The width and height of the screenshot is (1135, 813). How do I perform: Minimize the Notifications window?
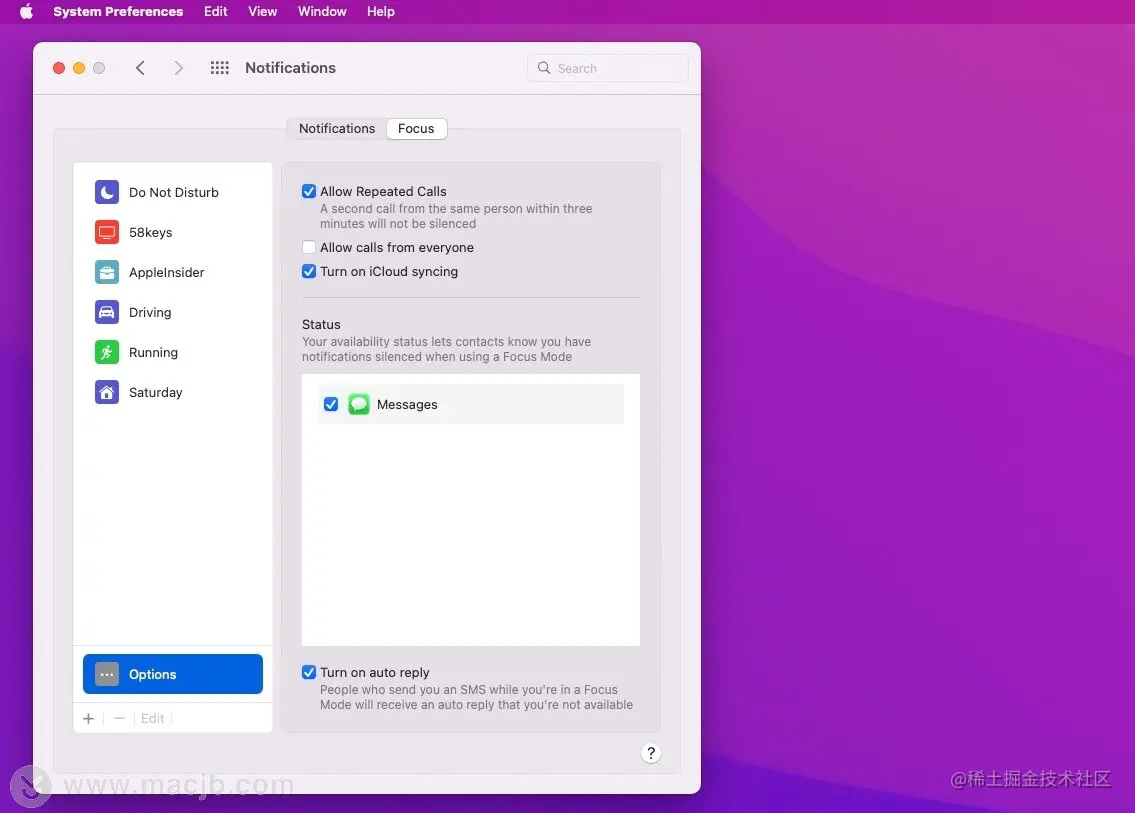pos(79,68)
